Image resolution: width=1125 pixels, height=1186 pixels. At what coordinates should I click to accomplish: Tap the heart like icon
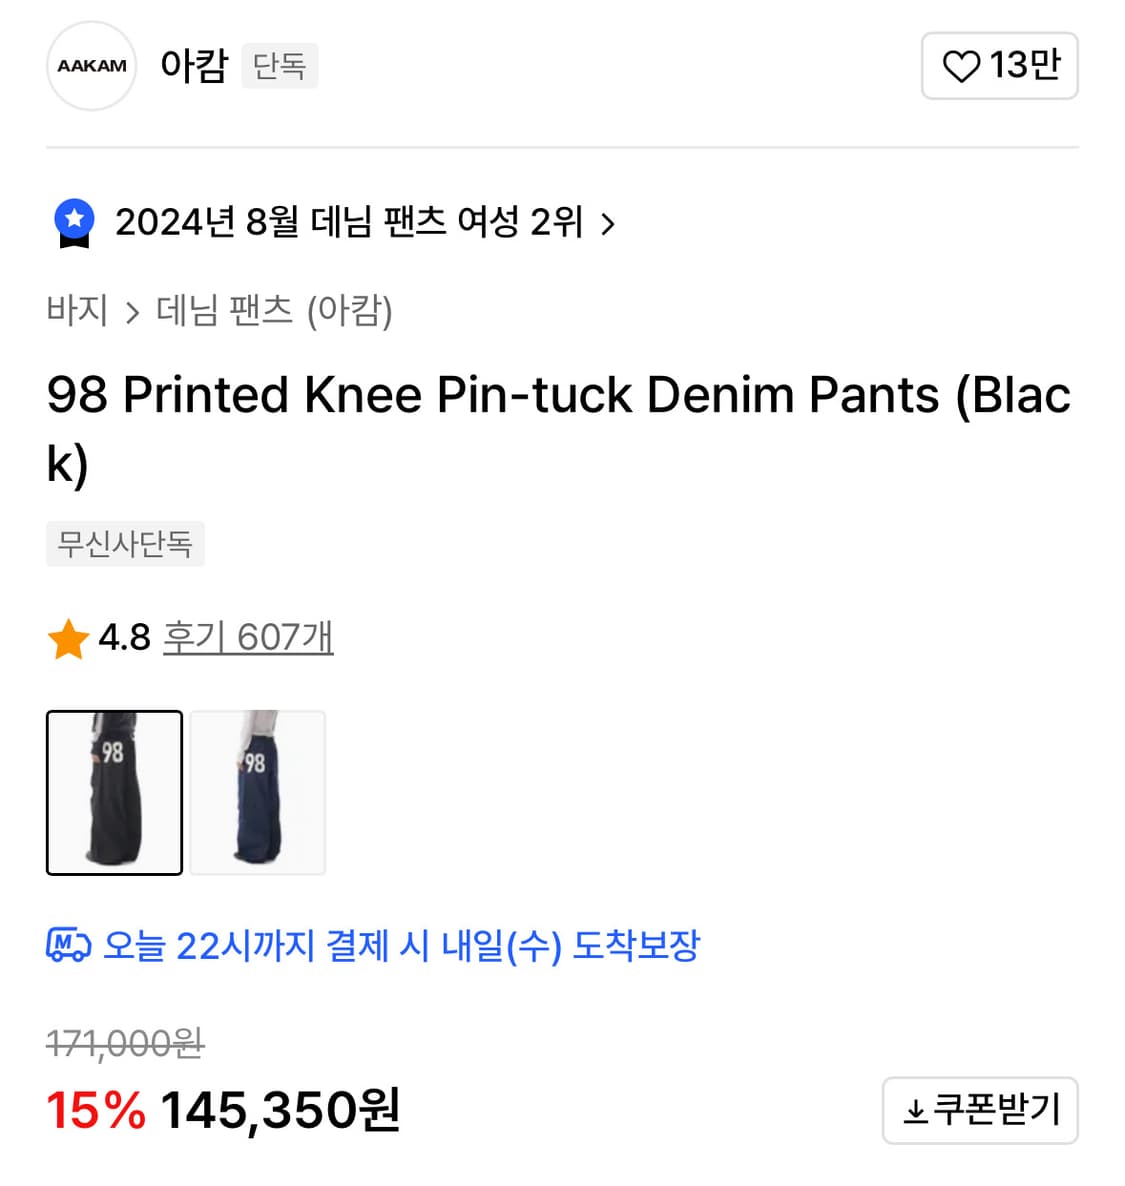(961, 66)
